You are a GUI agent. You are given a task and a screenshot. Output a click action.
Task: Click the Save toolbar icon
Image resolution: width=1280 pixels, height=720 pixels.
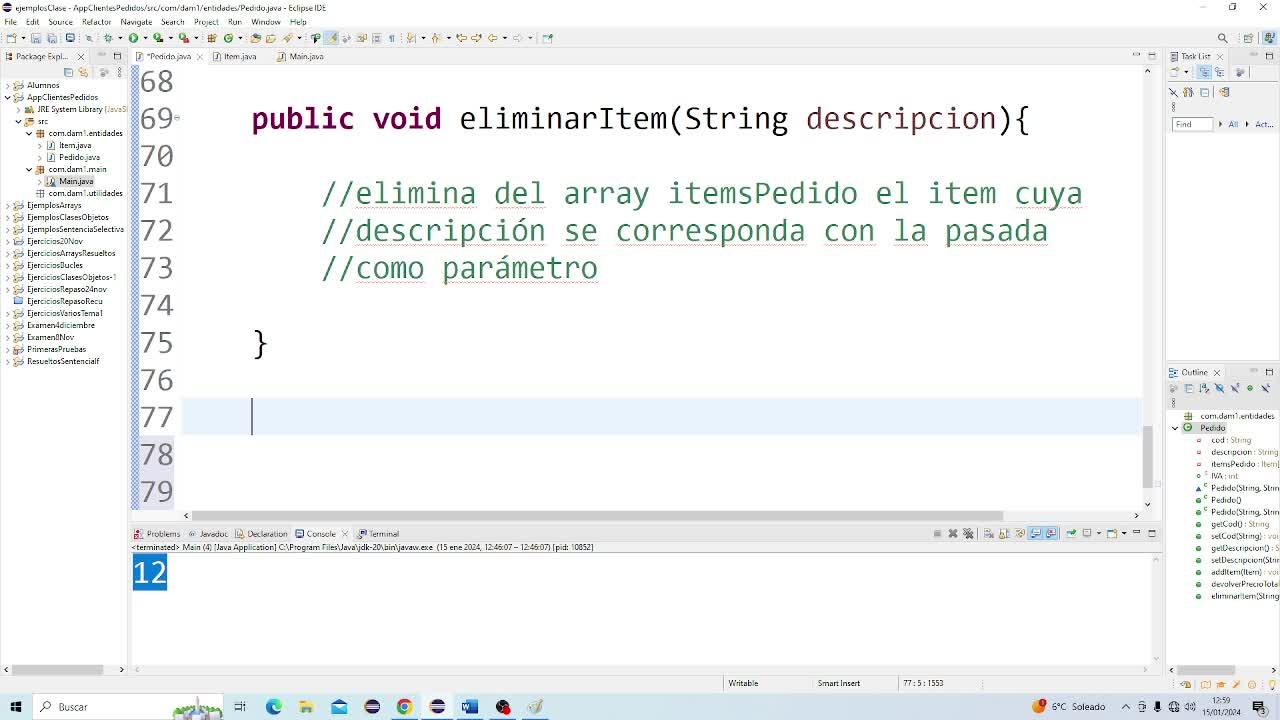[36, 38]
